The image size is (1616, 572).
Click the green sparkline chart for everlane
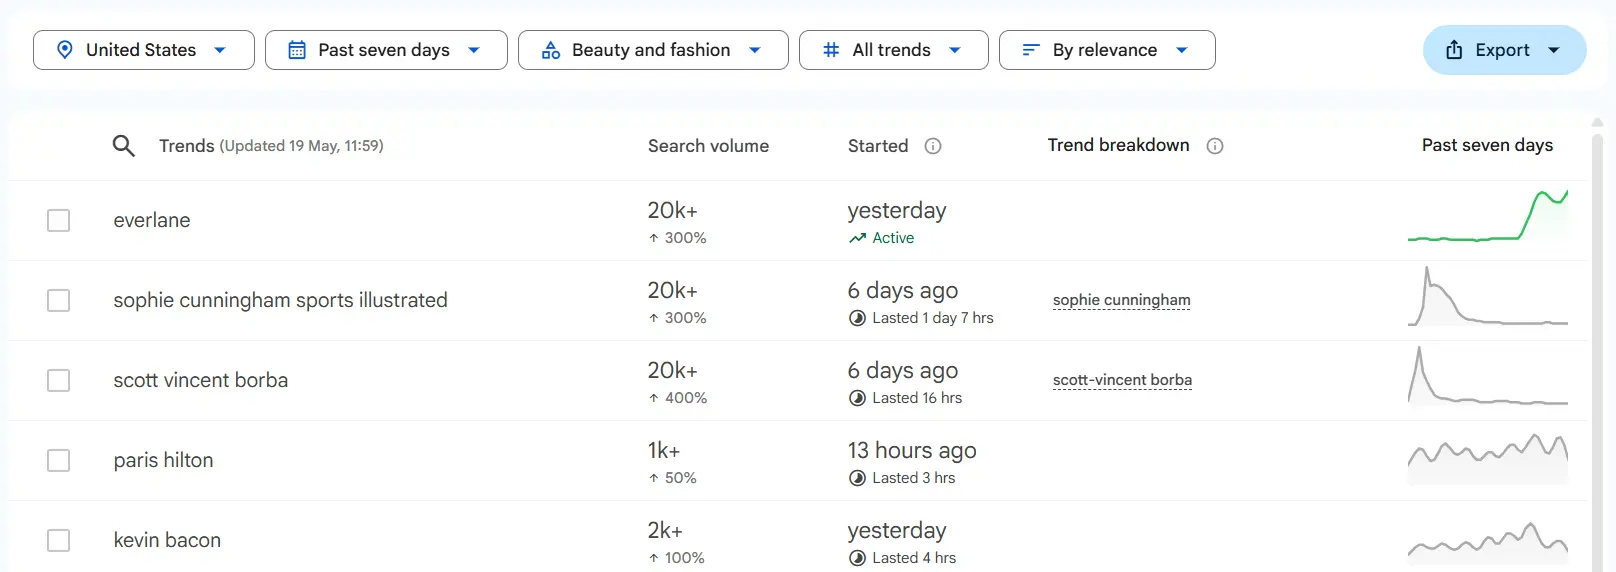1488,216
